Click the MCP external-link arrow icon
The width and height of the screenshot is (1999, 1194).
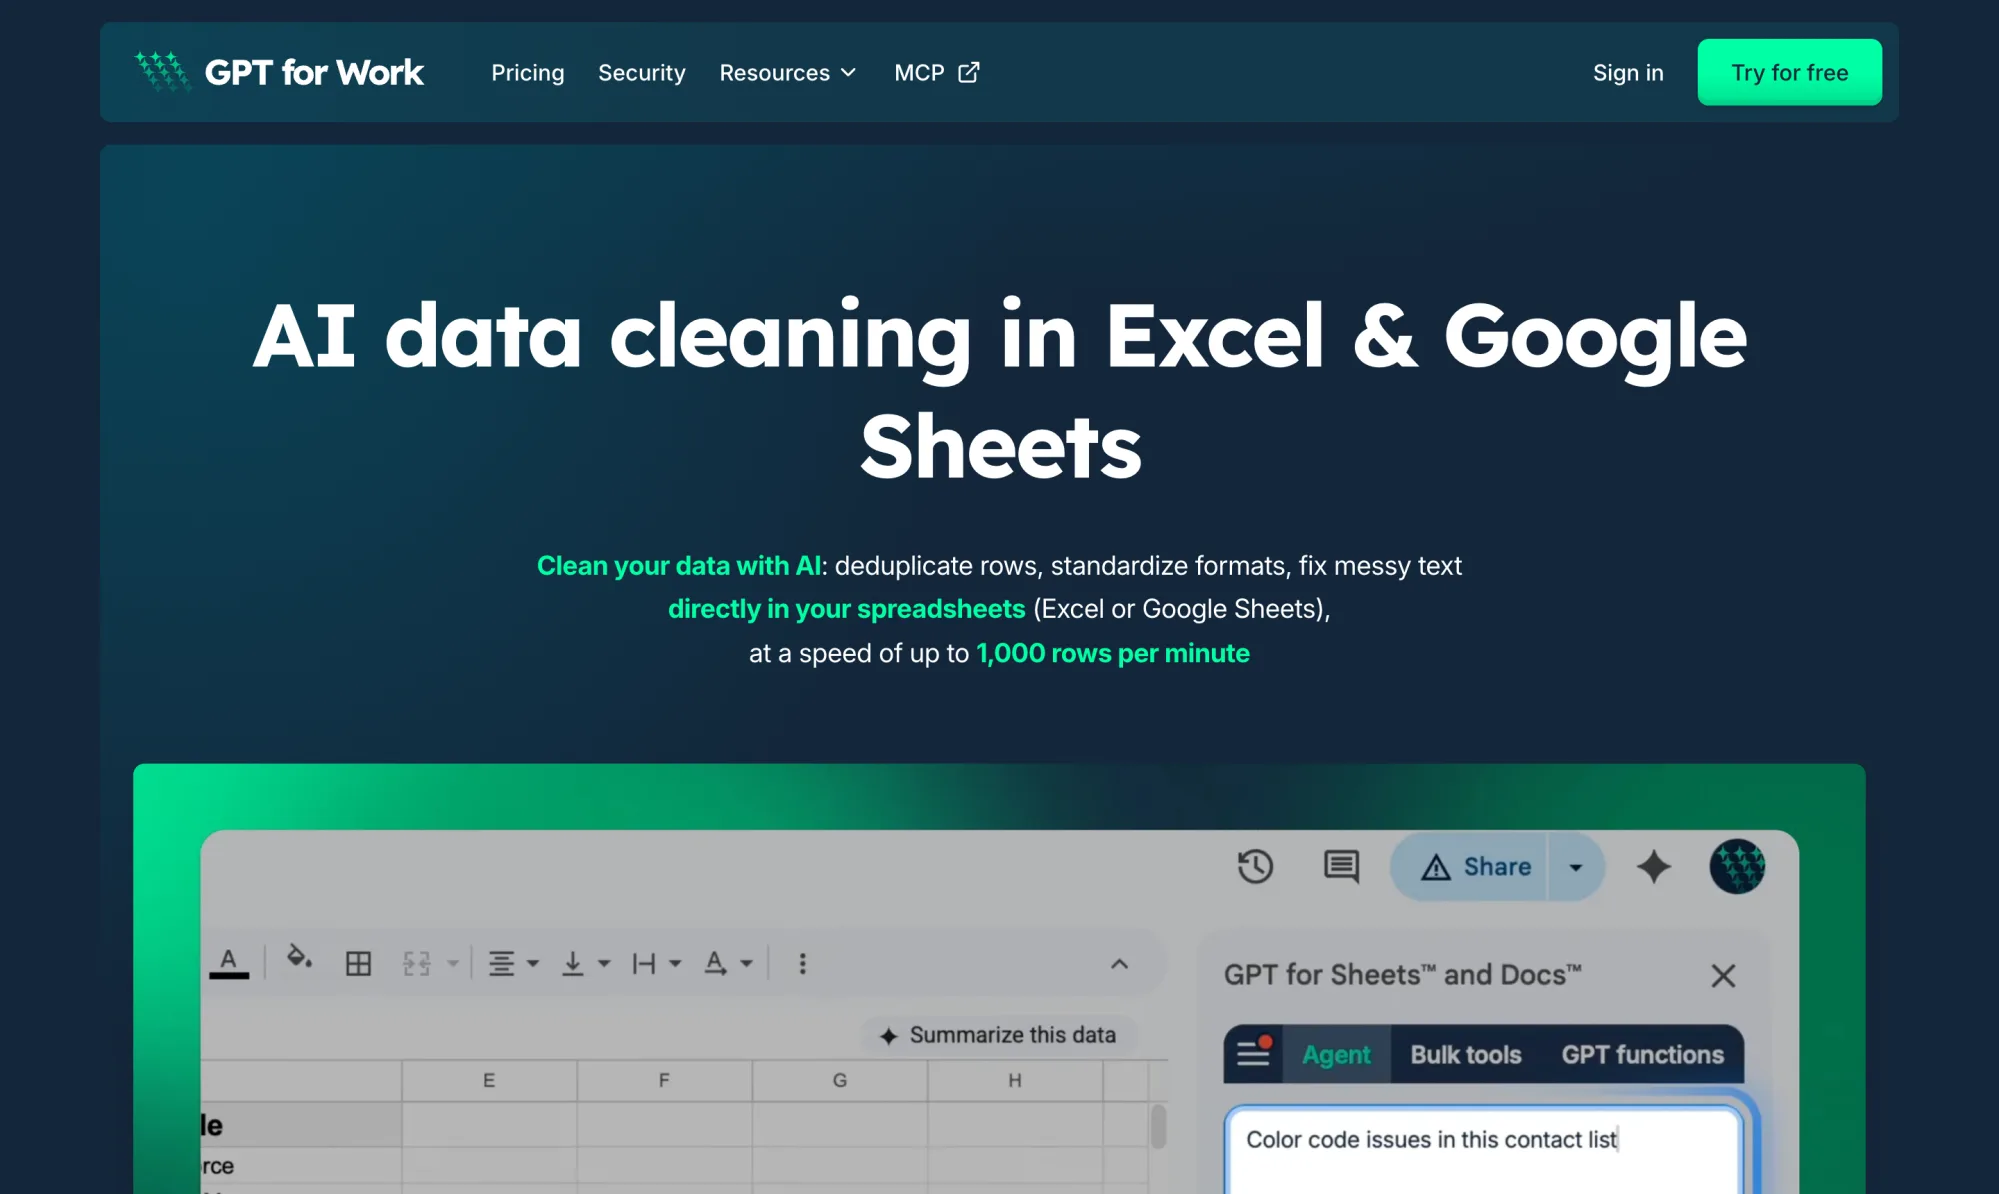[968, 73]
